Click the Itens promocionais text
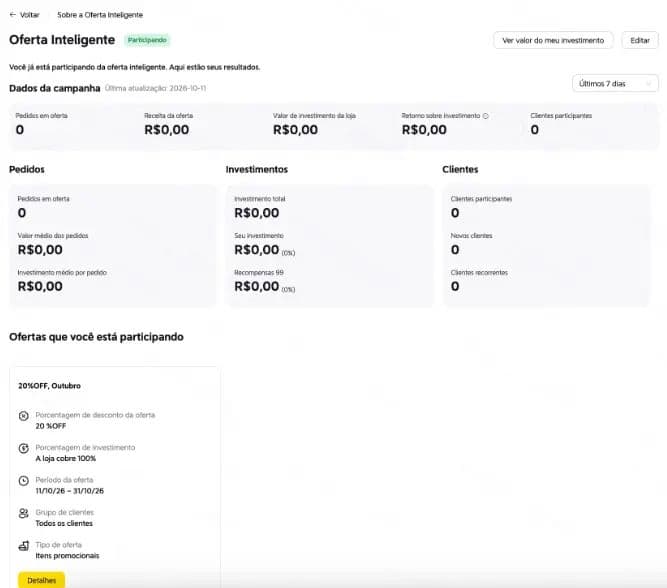 (67, 556)
